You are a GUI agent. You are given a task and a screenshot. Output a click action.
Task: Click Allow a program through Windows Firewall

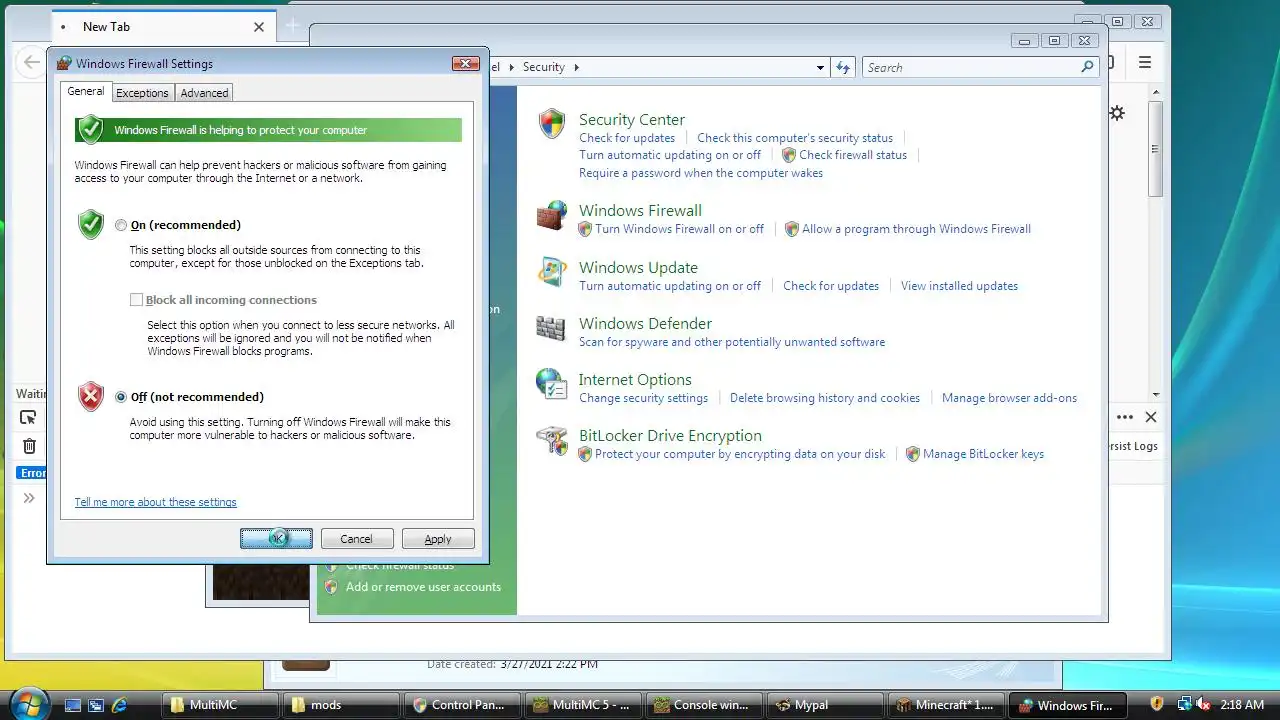click(916, 229)
